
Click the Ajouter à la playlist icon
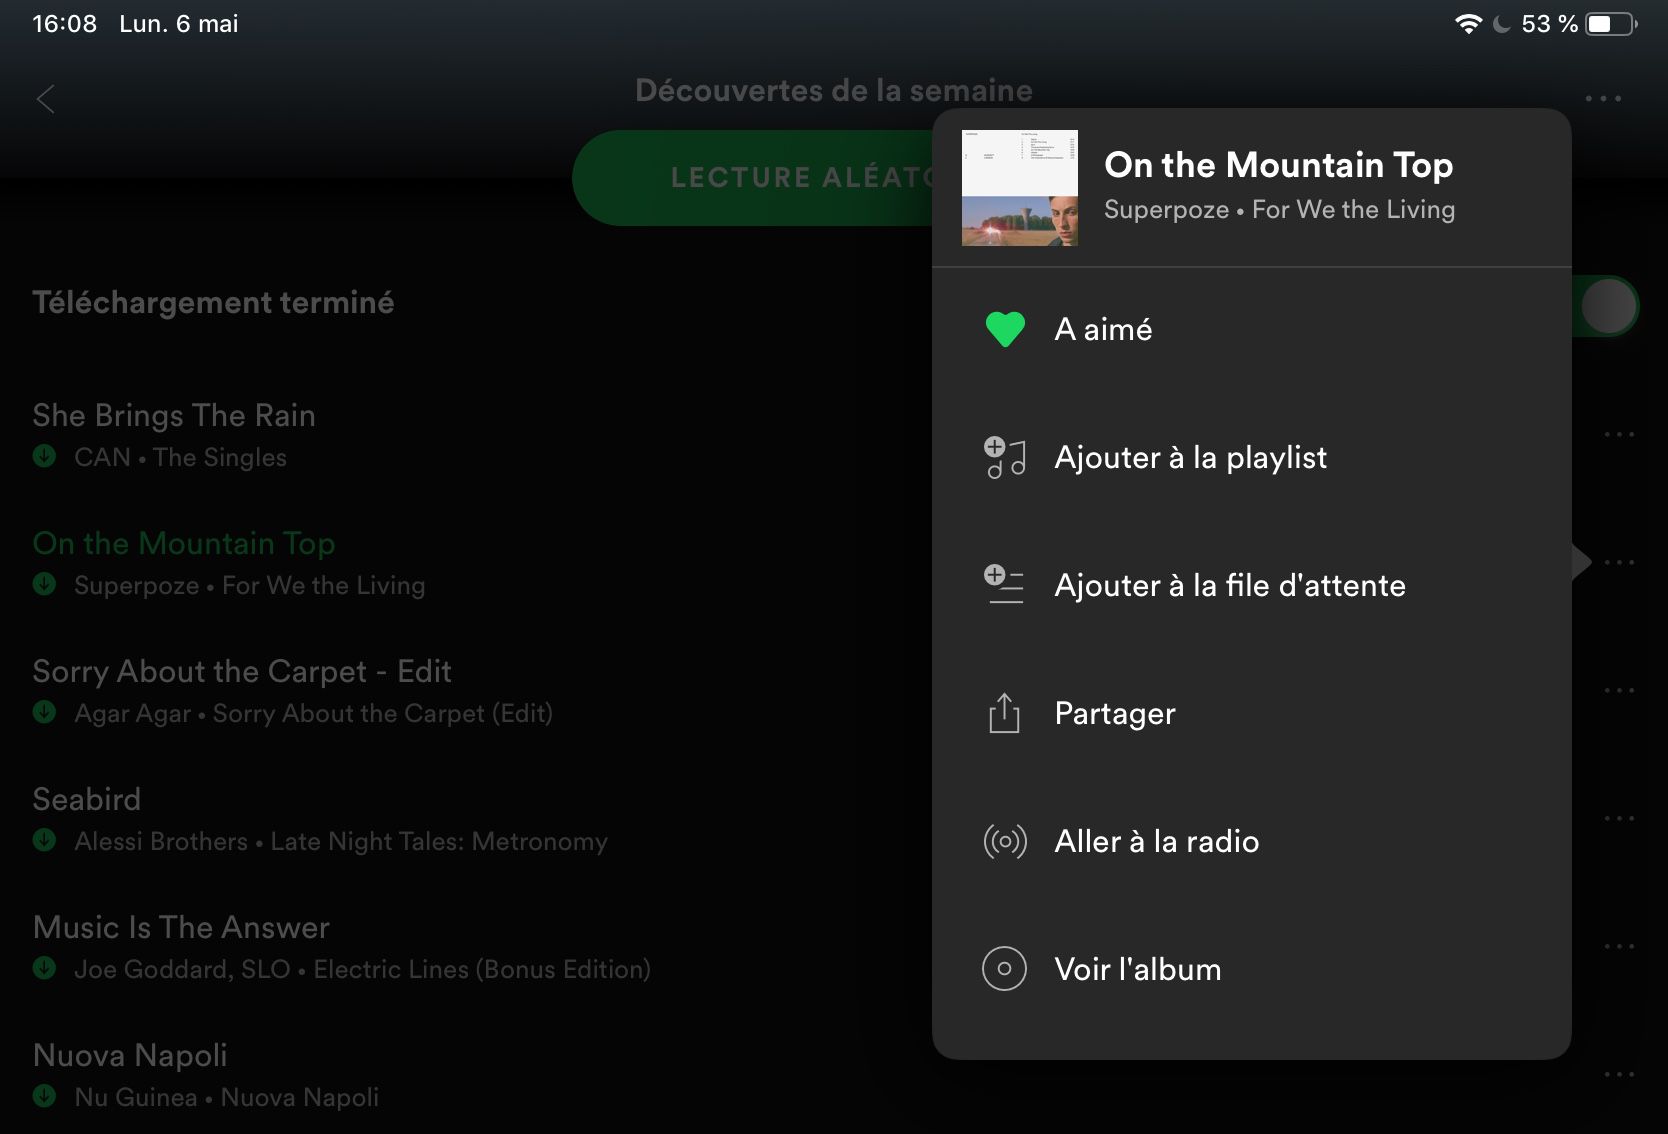pyautogui.click(x=1004, y=457)
